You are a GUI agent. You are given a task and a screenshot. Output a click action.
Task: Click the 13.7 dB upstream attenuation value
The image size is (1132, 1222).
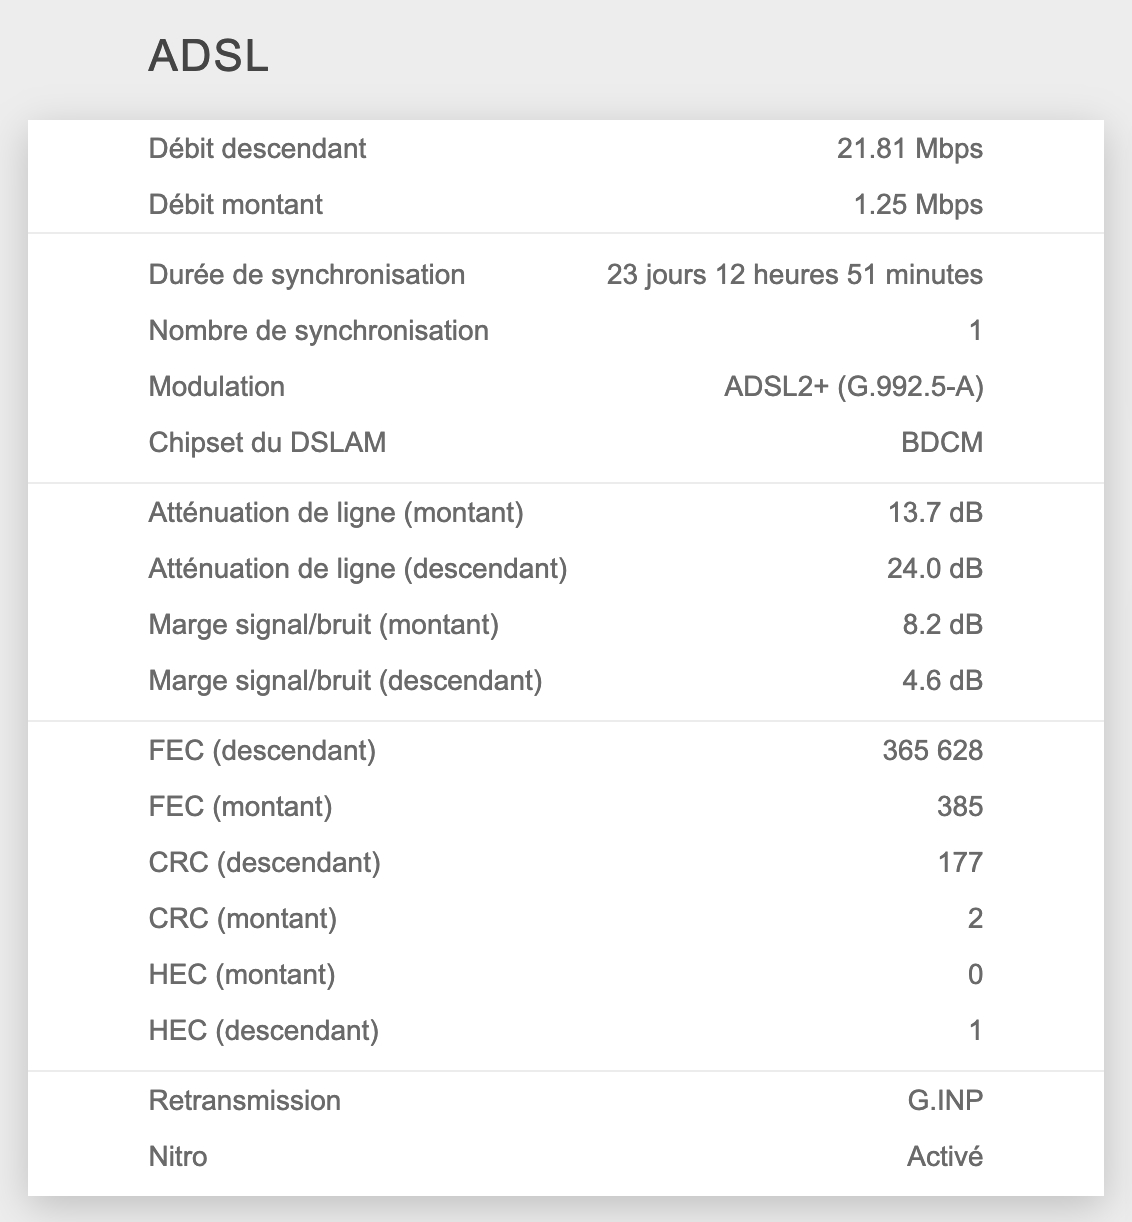935,513
